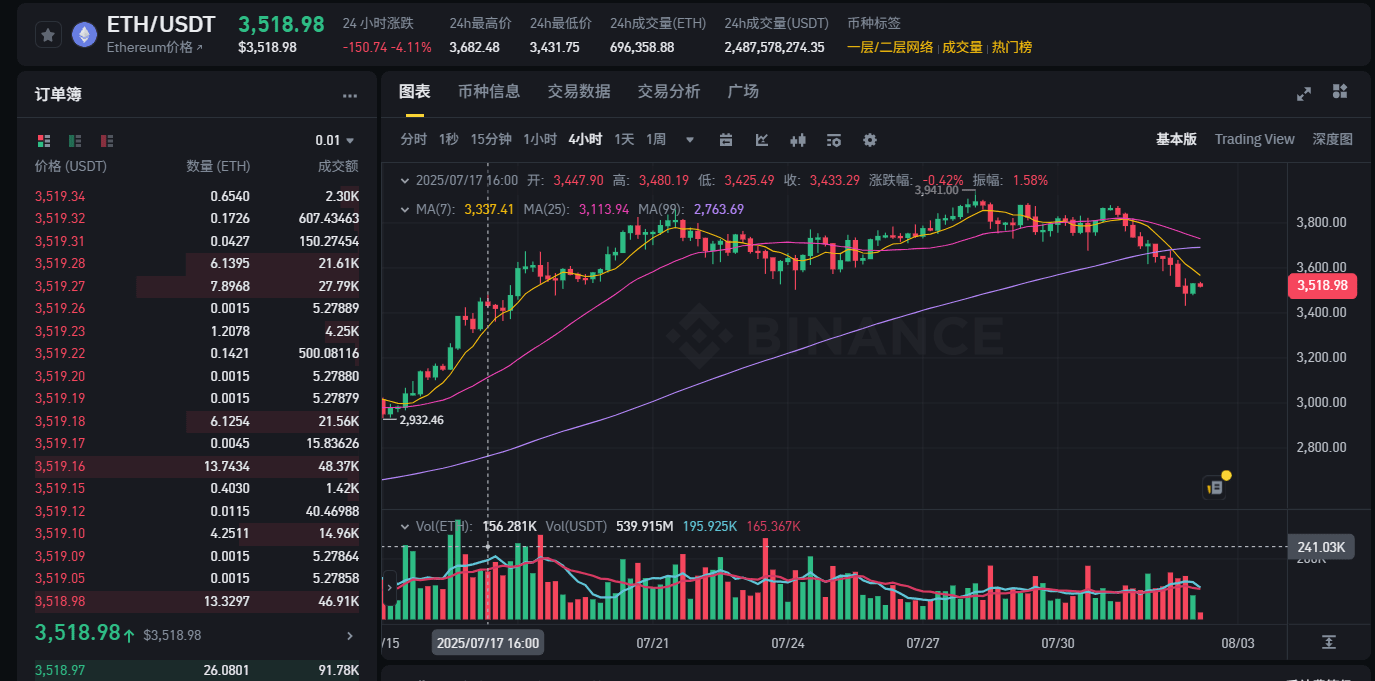Expand the latest price details arrow

(x=349, y=635)
